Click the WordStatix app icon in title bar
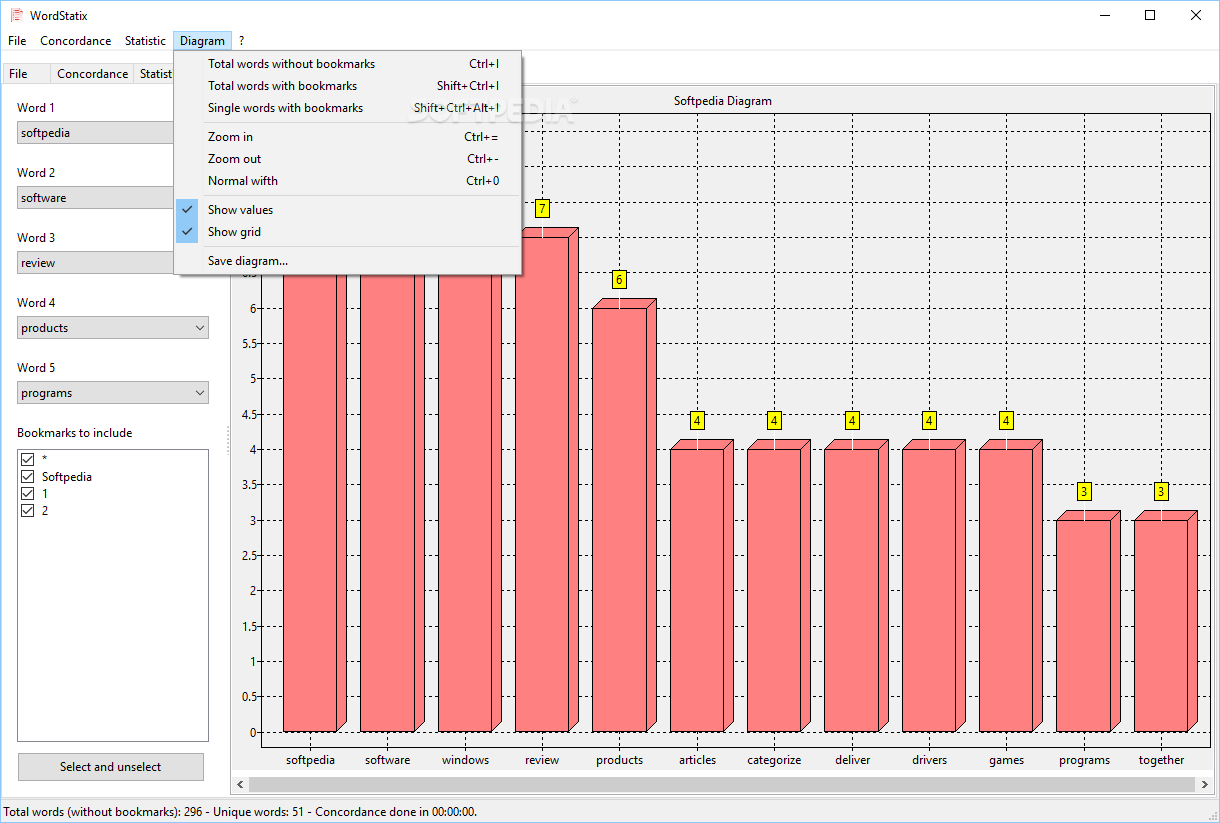This screenshot has height=823, width=1220. pyautogui.click(x=16, y=15)
